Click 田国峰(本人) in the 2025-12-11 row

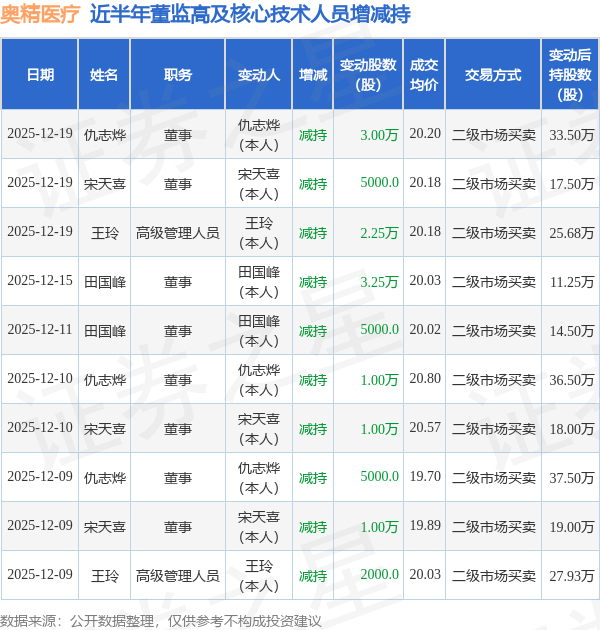tap(258, 331)
